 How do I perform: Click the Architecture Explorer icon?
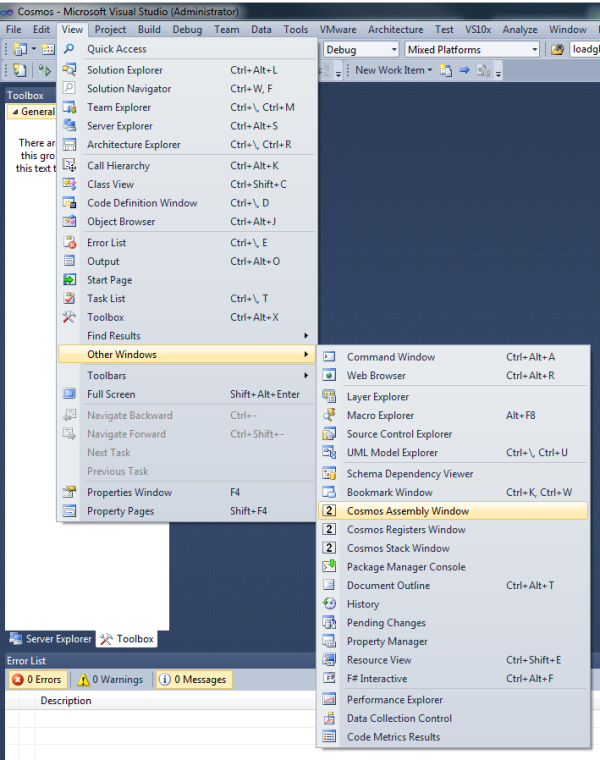click(69, 144)
